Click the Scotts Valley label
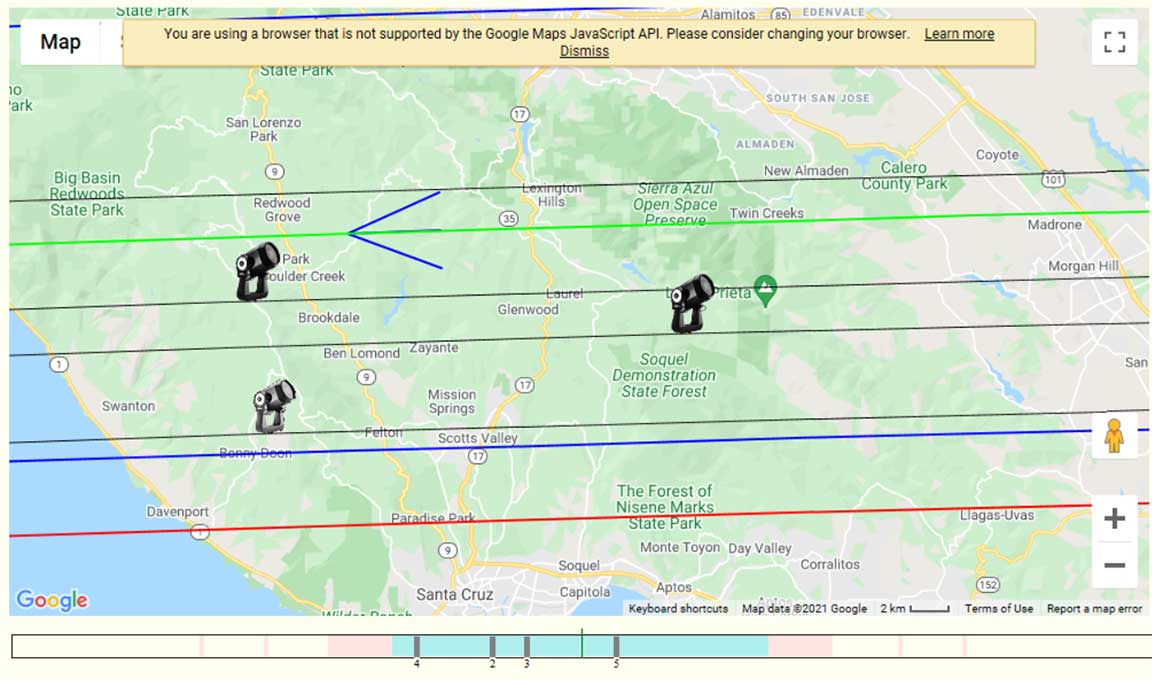Screen dimensions: 1152x680 click(478, 438)
